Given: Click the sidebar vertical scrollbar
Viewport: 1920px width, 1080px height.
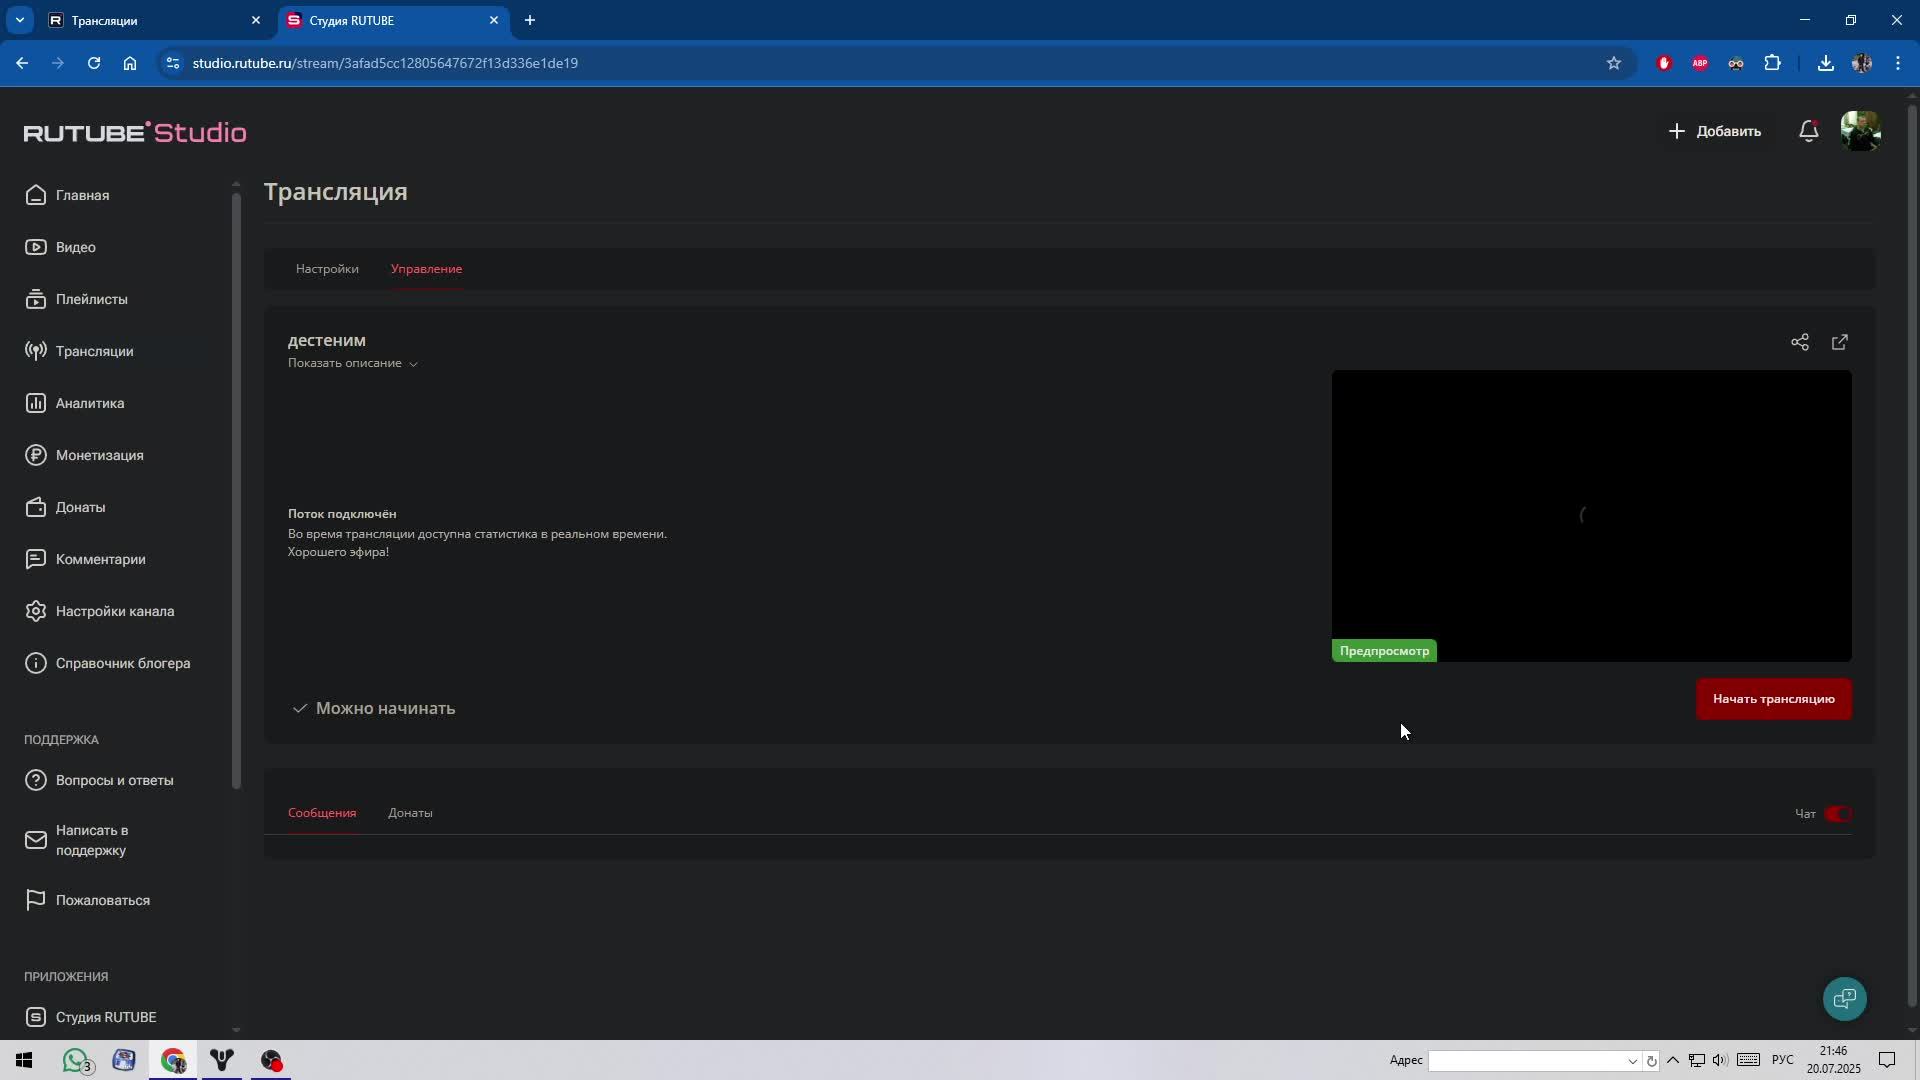Looking at the screenshot, I should coord(236,490).
